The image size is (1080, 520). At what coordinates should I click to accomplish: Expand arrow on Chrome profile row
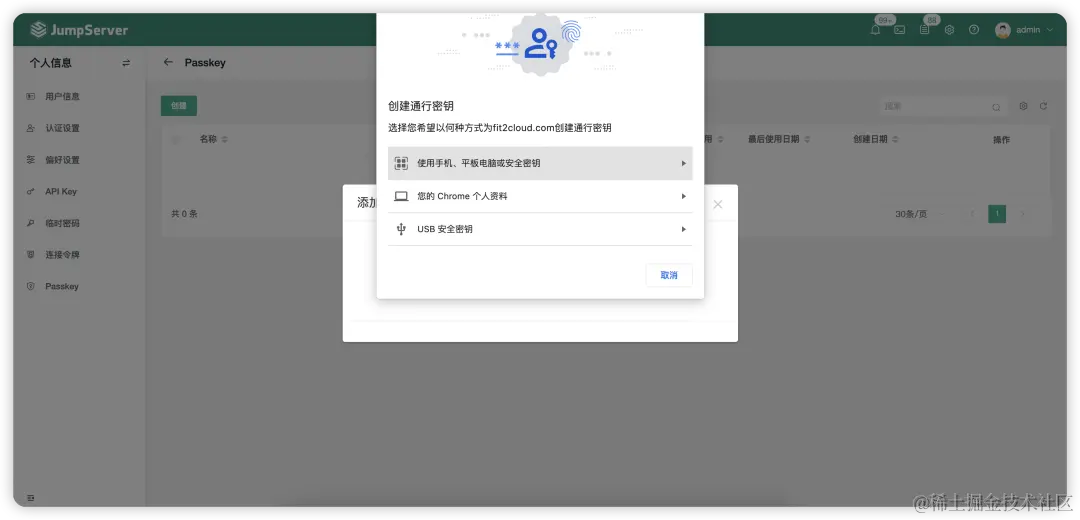pos(684,196)
